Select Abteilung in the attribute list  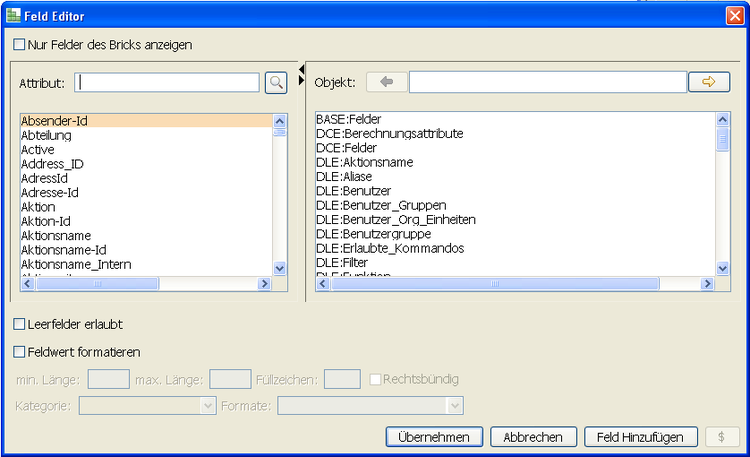(46, 135)
